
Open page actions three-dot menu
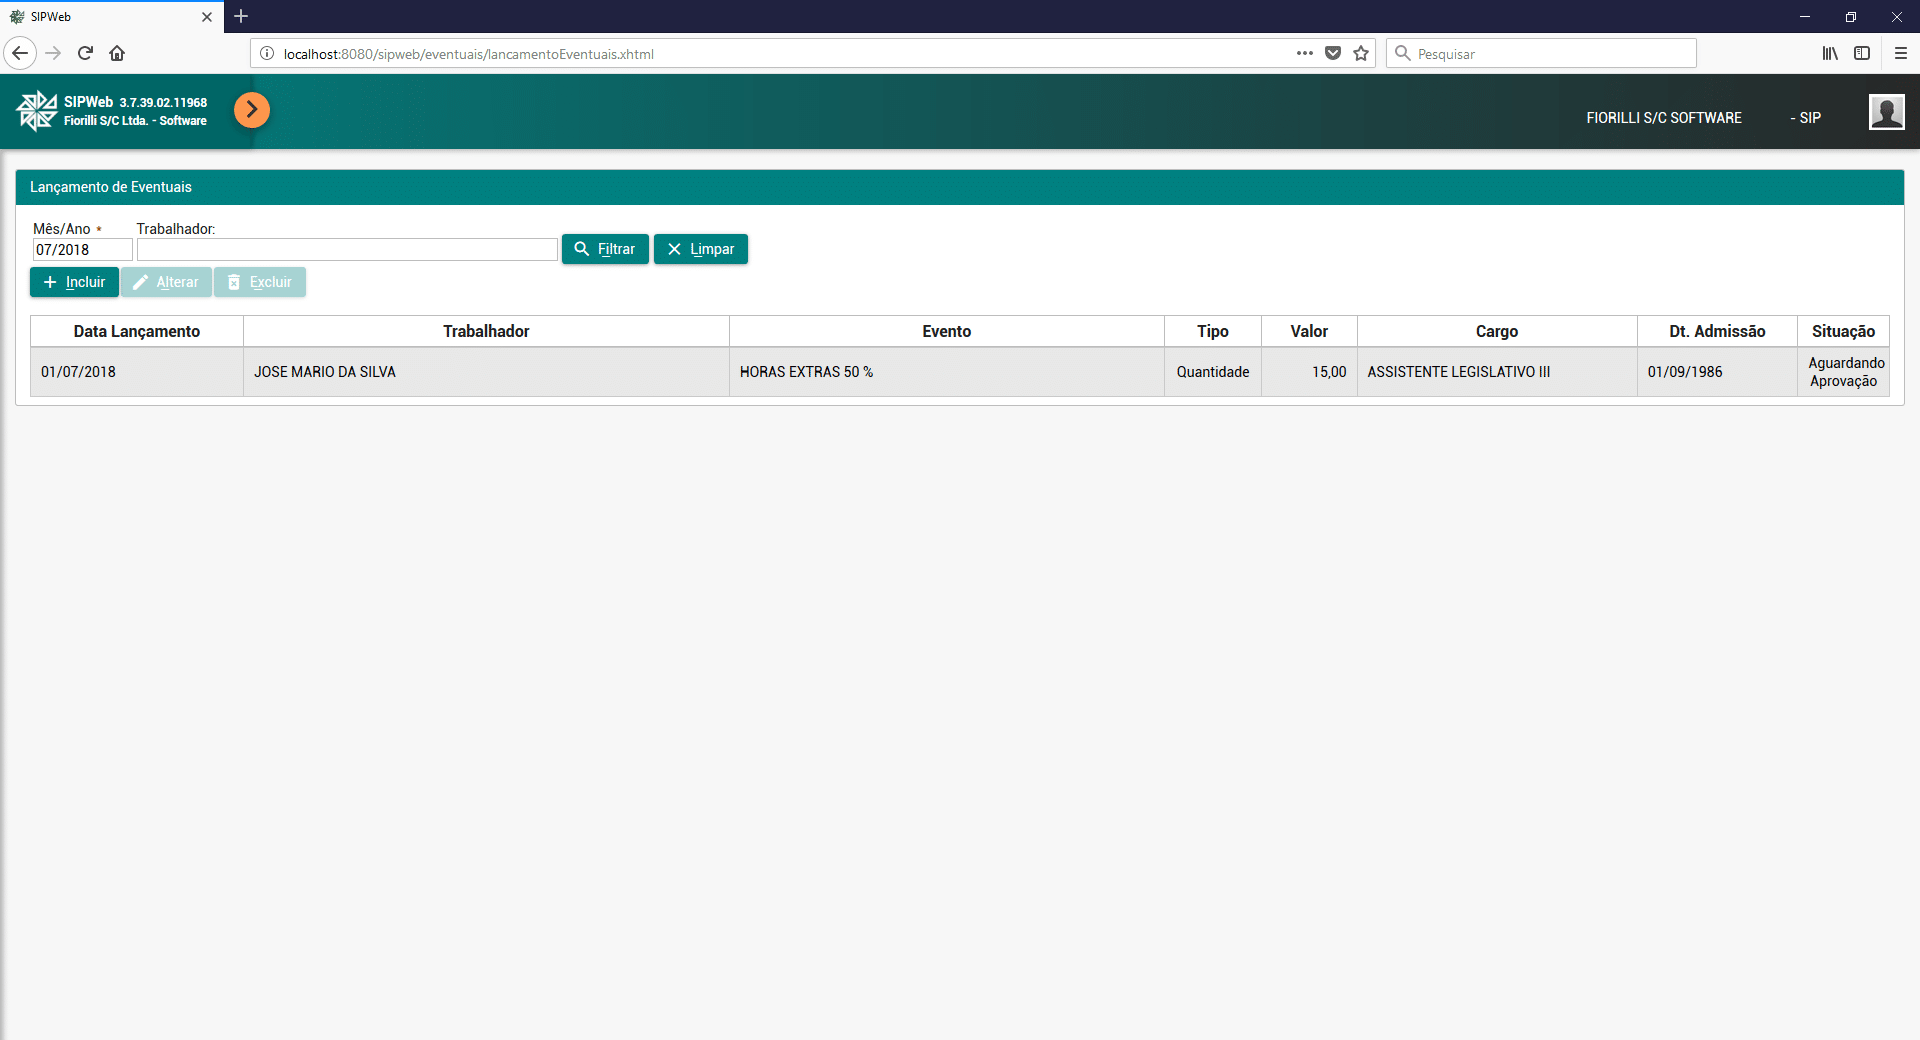point(1304,53)
